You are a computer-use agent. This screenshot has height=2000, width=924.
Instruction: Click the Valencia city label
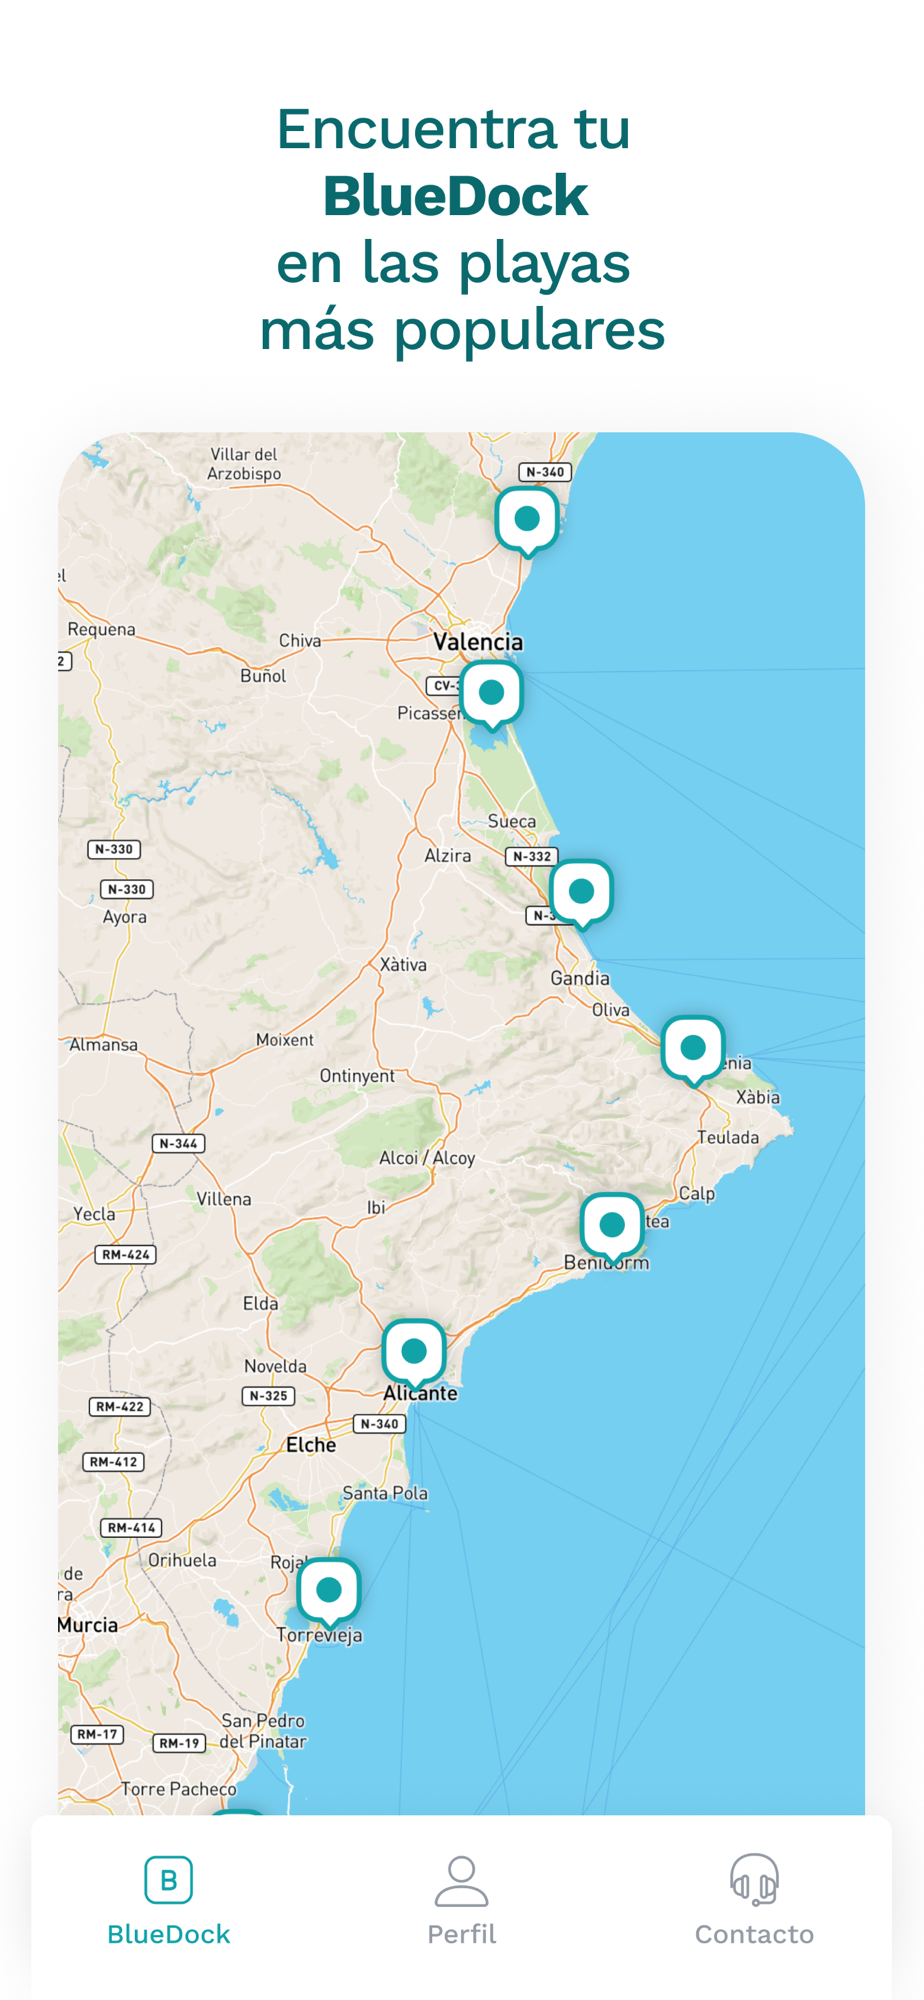click(478, 642)
